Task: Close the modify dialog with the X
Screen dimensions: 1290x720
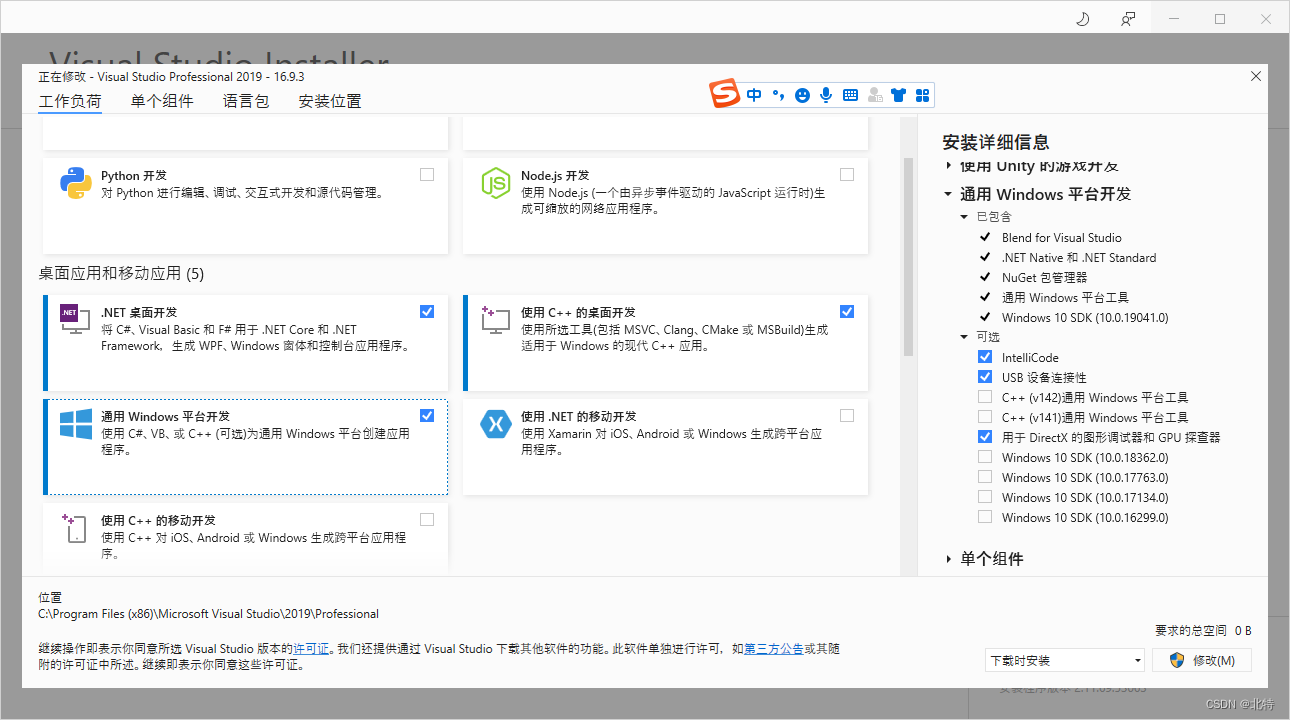Action: [x=1256, y=76]
